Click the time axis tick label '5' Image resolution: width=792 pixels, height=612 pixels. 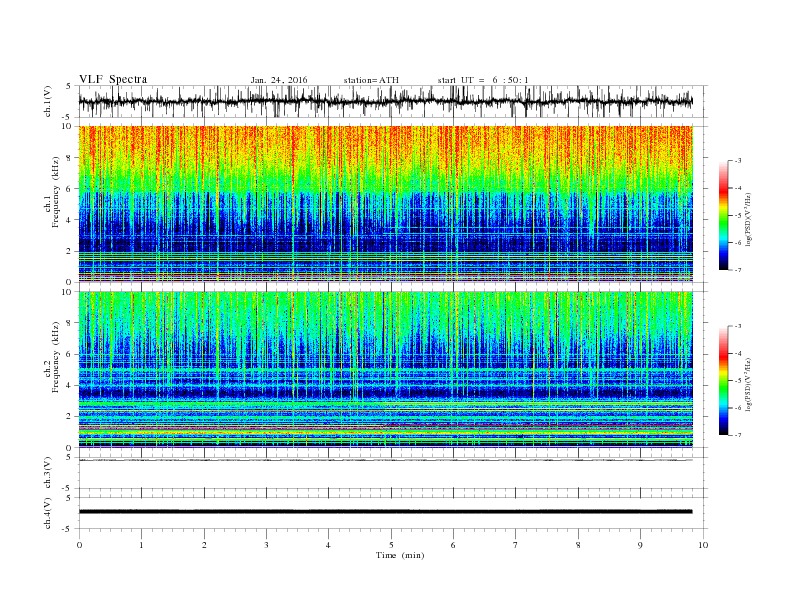(391, 545)
